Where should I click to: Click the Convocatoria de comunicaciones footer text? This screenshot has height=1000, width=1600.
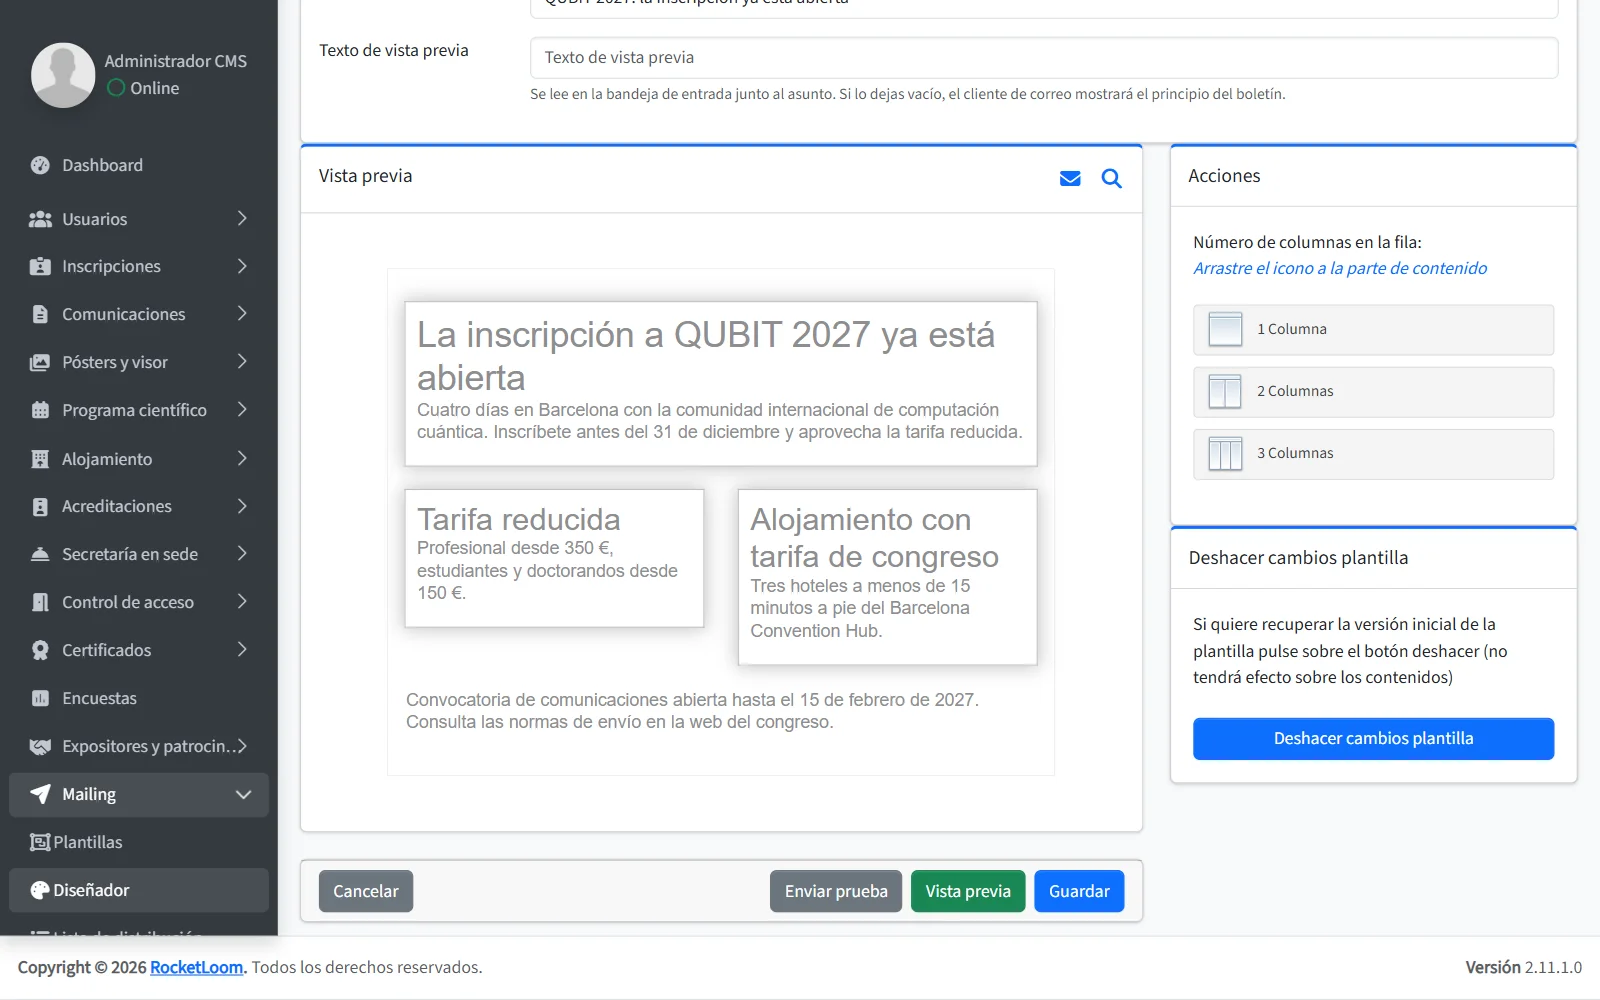[692, 711]
